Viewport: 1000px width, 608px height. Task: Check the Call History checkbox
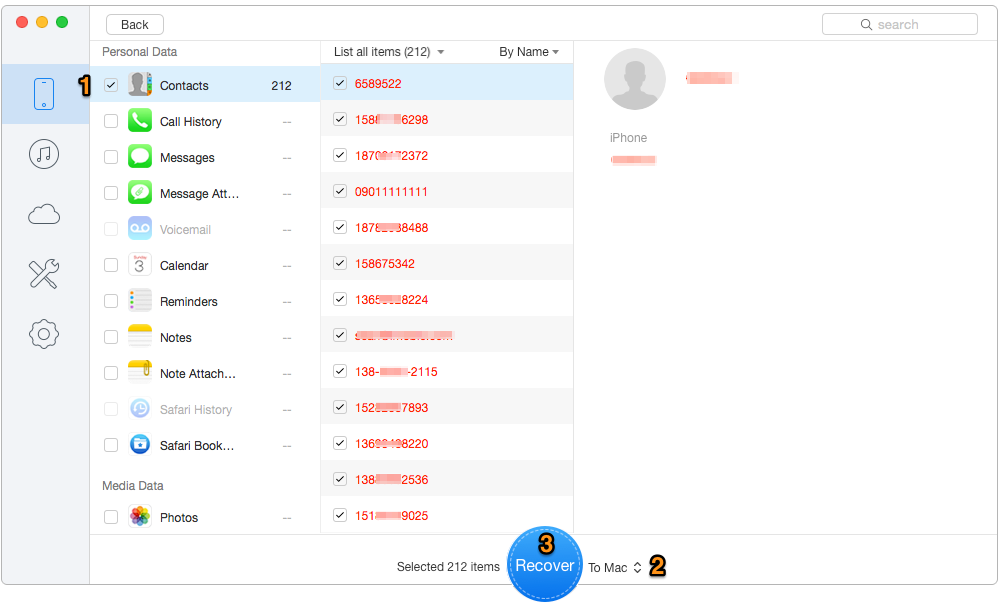(x=111, y=121)
